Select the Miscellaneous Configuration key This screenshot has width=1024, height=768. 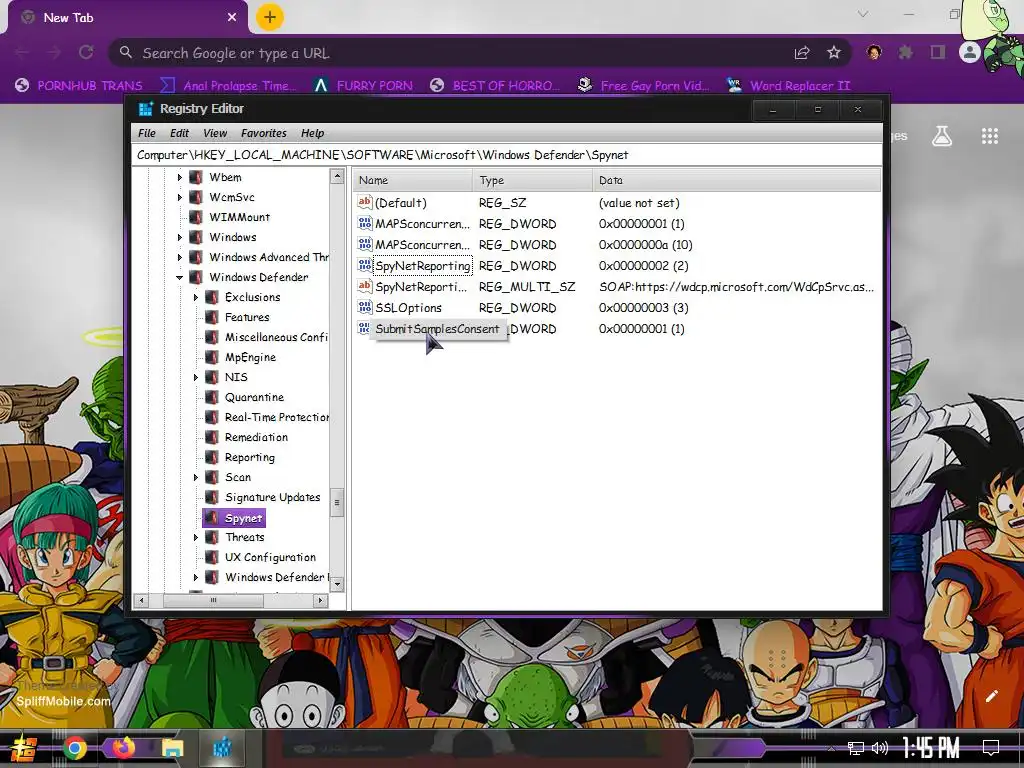click(276, 337)
